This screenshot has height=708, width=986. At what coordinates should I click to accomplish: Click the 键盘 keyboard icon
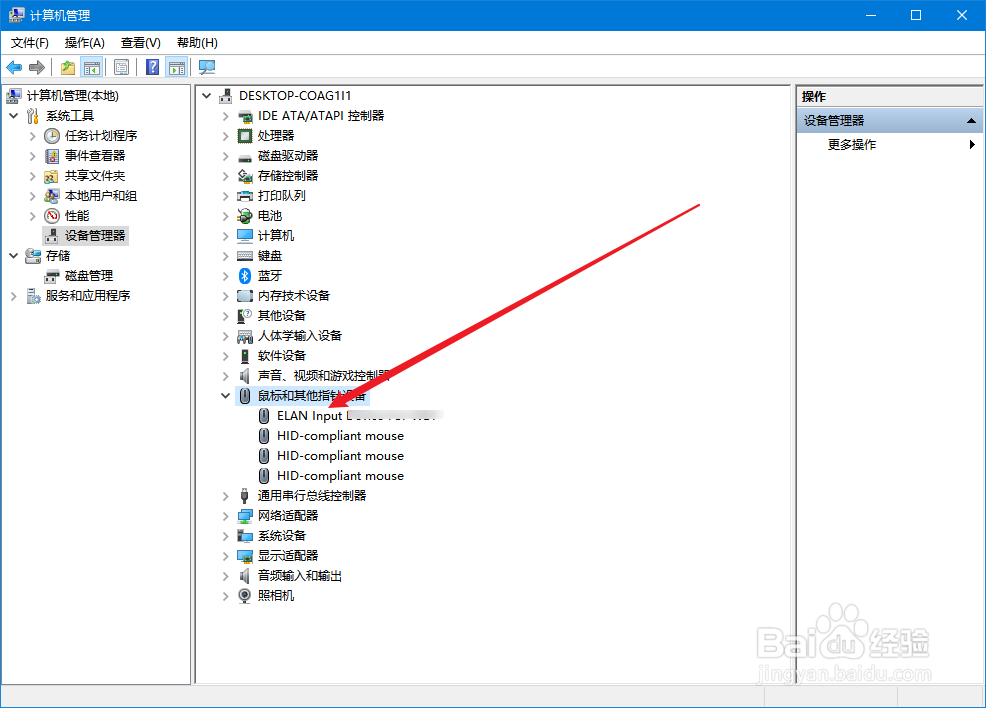pos(245,256)
